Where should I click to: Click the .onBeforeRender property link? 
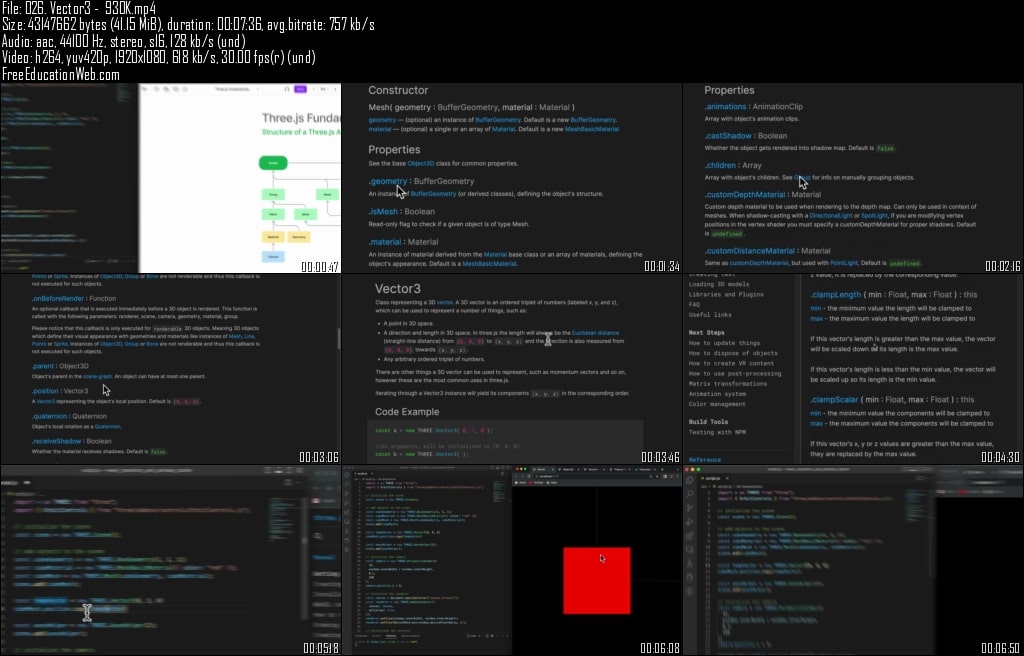[58, 299]
